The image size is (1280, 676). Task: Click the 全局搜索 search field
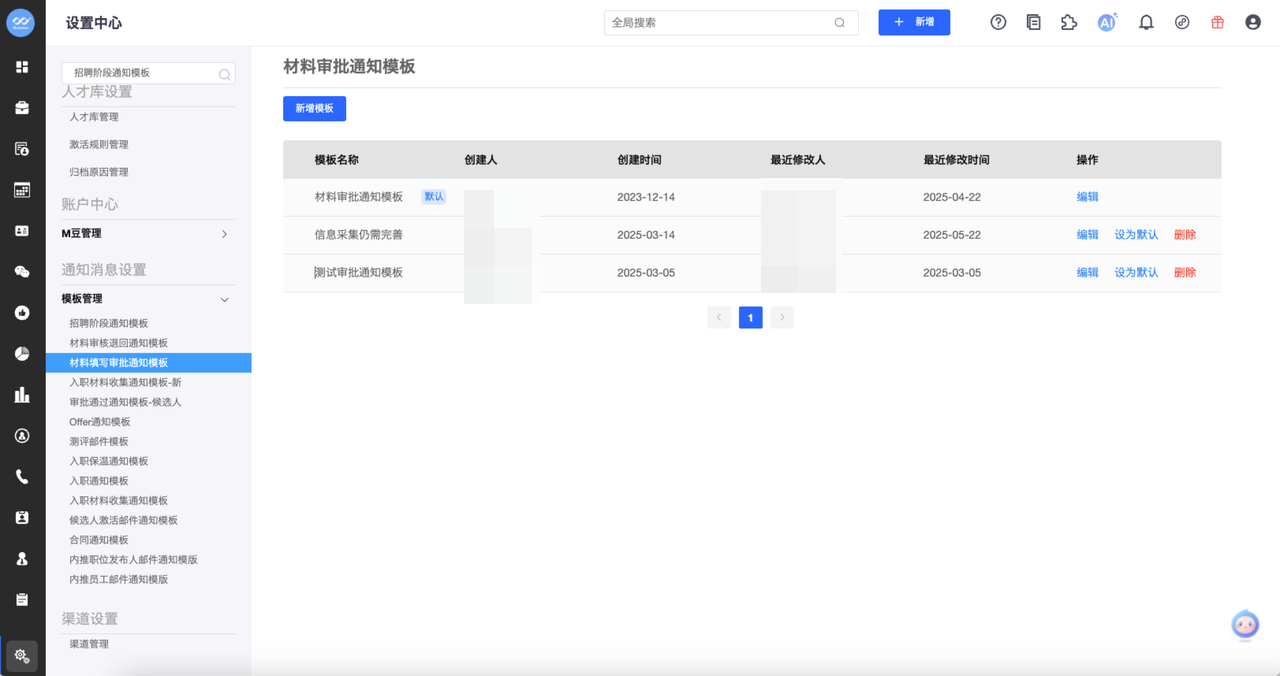point(720,22)
